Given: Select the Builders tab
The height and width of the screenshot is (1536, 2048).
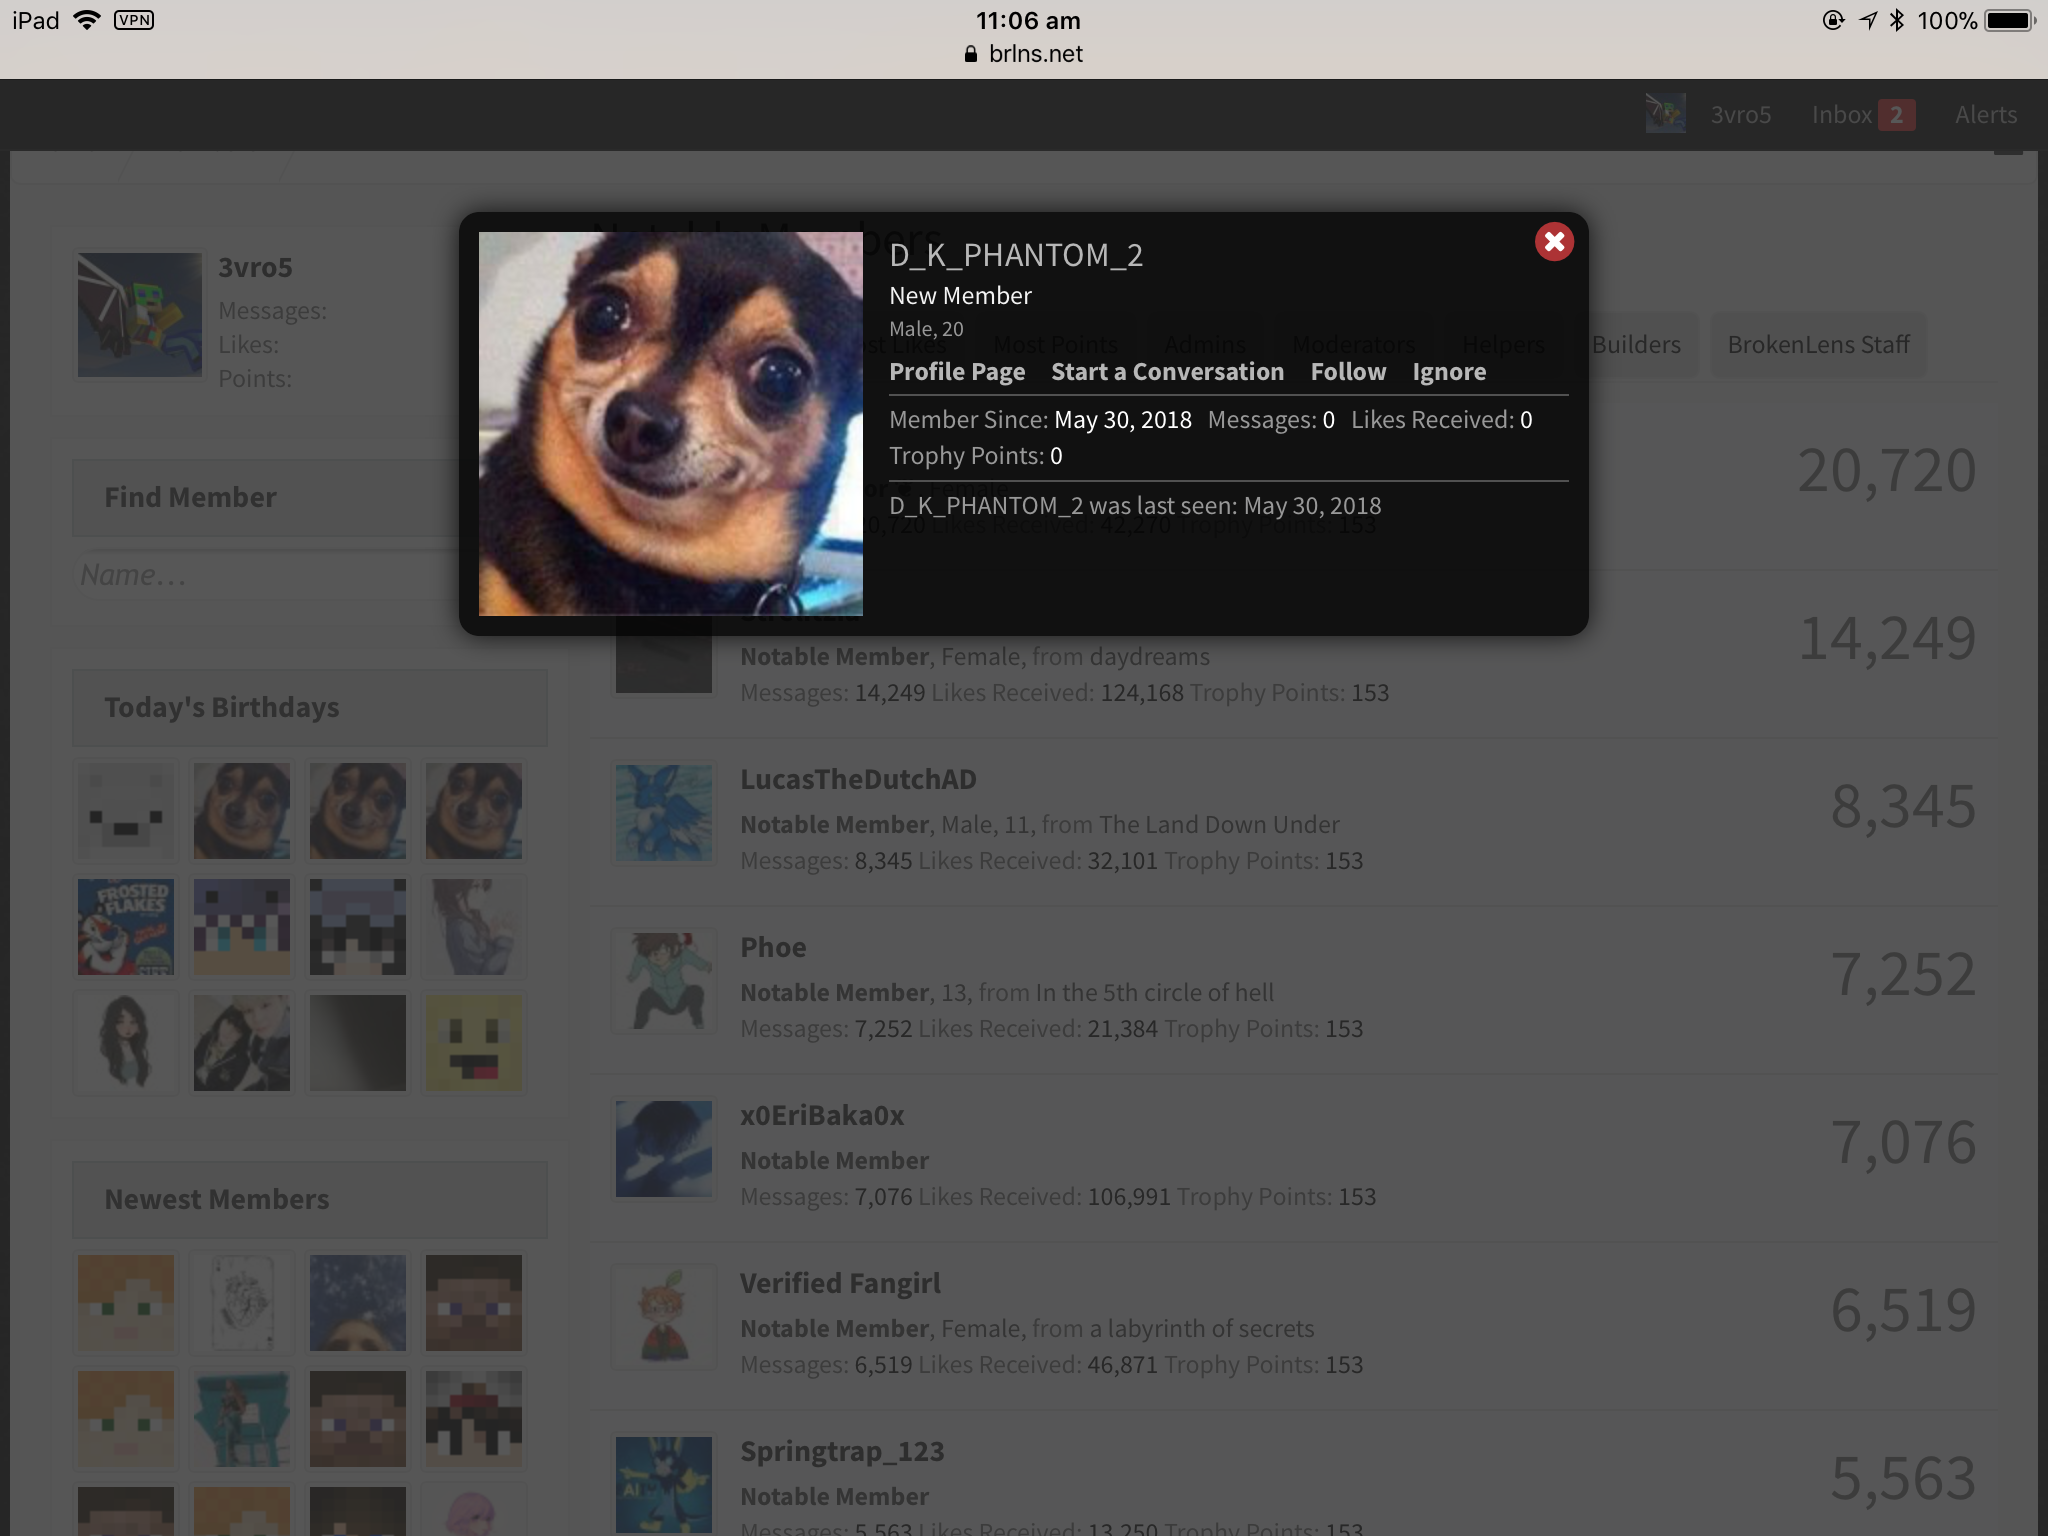Looking at the screenshot, I should [x=1636, y=345].
